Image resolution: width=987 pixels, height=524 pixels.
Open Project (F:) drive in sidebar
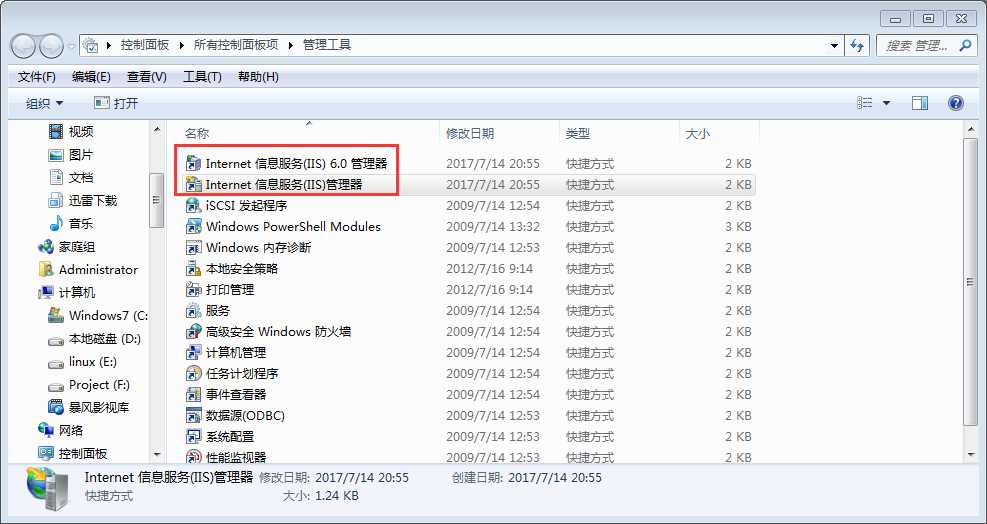[x=89, y=385]
